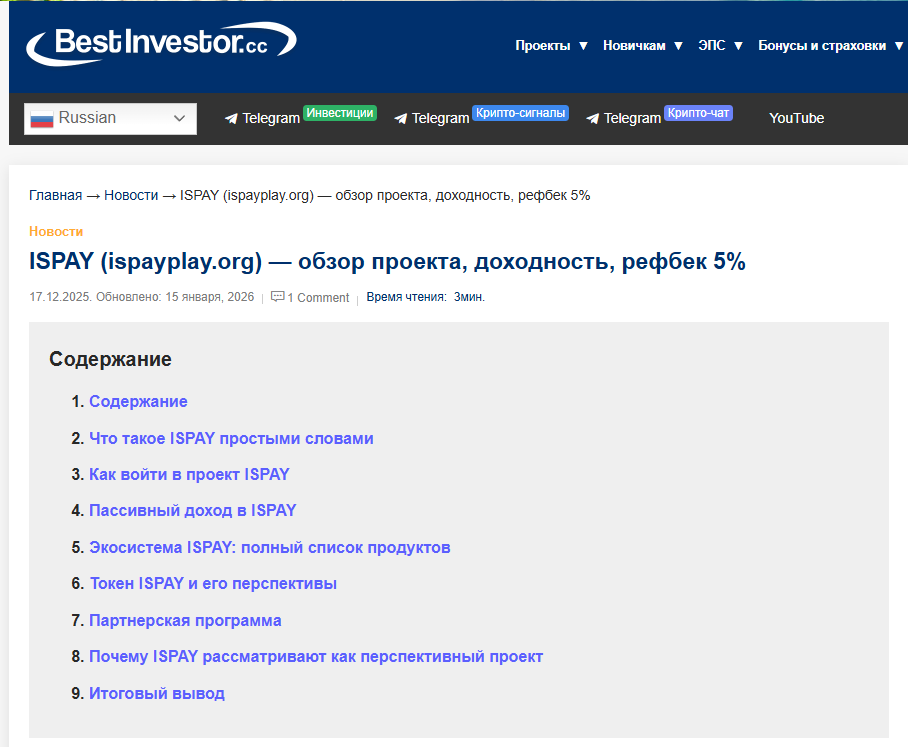Go to Главная in breadcrumbs
This screenshot has height=747, width=908.
(x=56, y=195)
